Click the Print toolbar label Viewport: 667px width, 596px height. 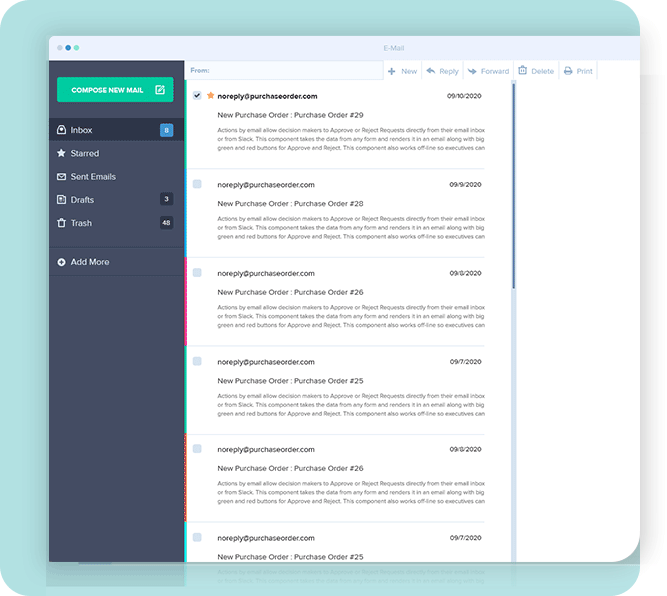coord(584,71)
